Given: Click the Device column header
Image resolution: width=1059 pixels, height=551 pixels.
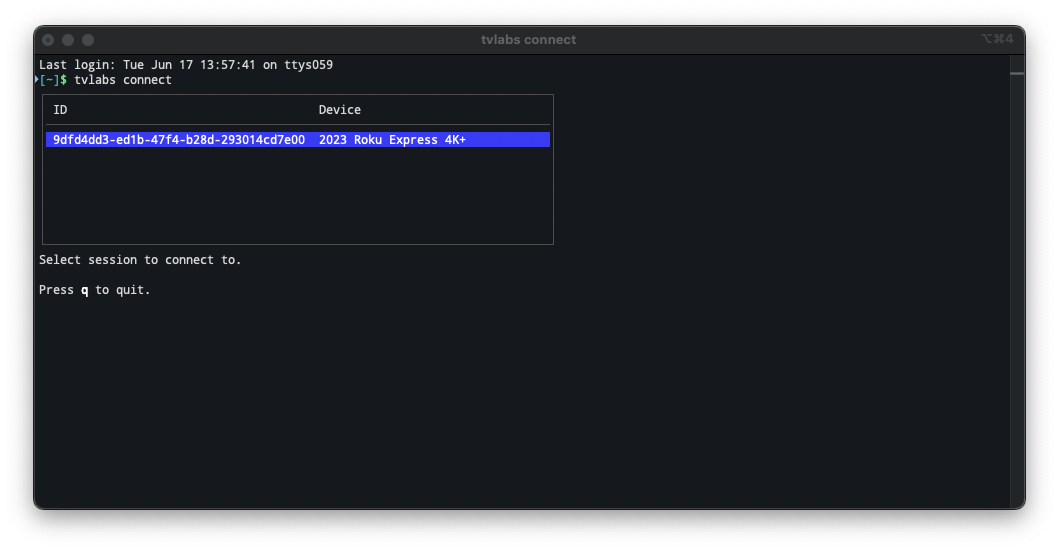Looking at the screenshot, I should [x=340, y=110].
